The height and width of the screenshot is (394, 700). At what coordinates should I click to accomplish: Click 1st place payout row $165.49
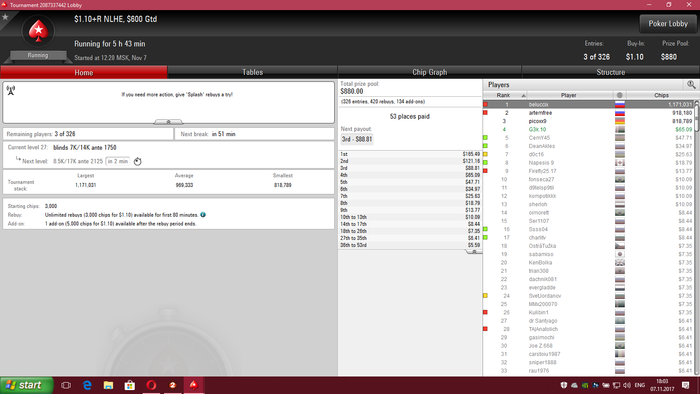(x=410, y=154)
